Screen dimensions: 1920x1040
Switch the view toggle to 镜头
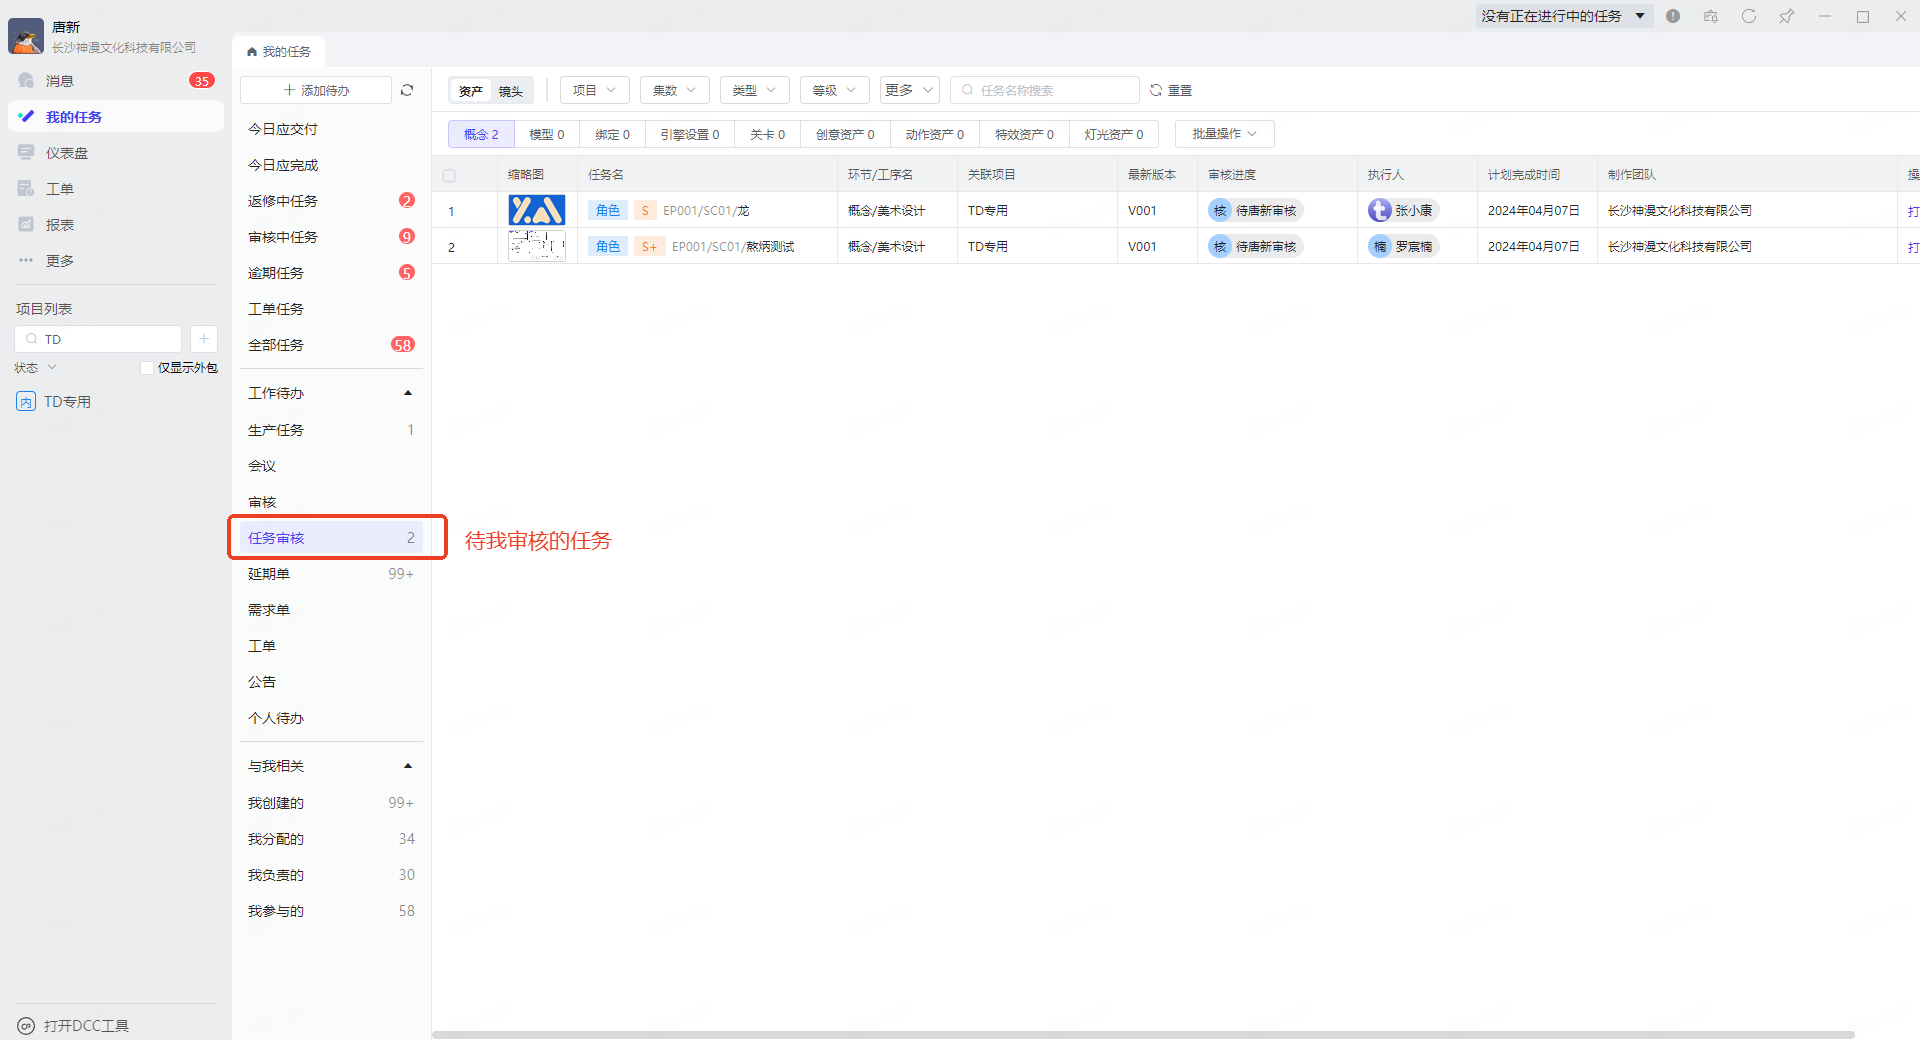click(x=511, y=91)
